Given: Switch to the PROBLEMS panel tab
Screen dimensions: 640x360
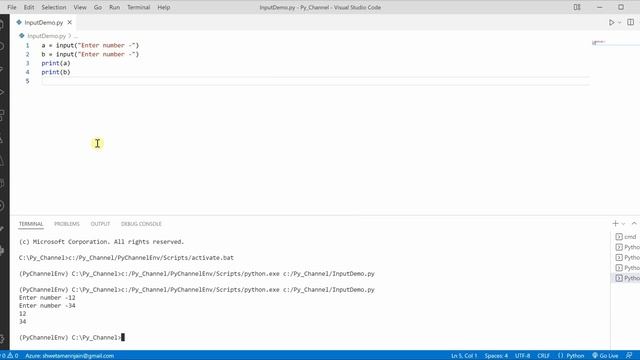Looking at the screenshot, I should [x=67, y=224].
